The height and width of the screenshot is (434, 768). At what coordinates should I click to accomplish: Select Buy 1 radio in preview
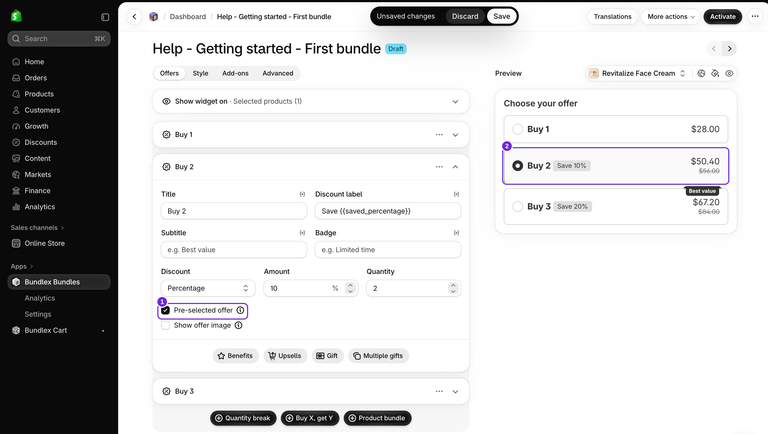517,129
